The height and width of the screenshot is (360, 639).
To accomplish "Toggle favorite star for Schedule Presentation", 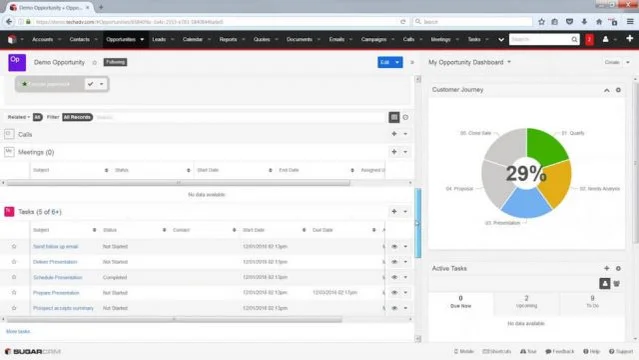I will pyautogui.click(x=14, y=277).
